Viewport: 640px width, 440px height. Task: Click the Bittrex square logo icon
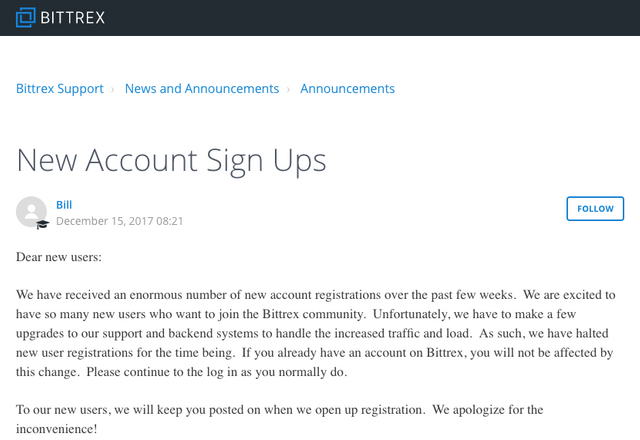pos(25,17)
